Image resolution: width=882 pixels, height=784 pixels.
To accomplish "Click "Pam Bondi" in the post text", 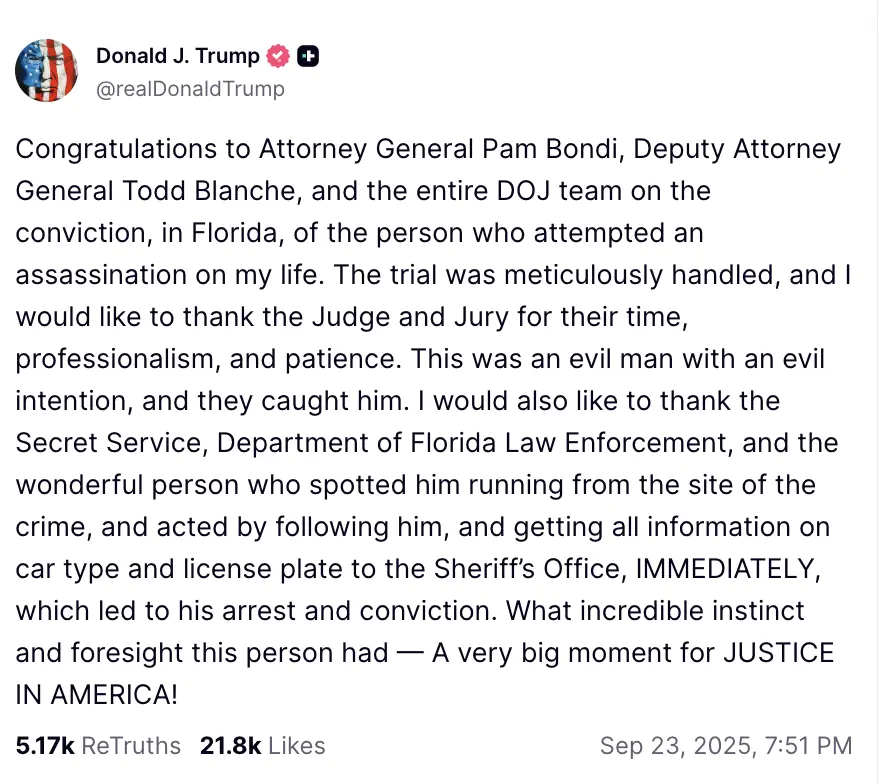I will tap(516, 149).
